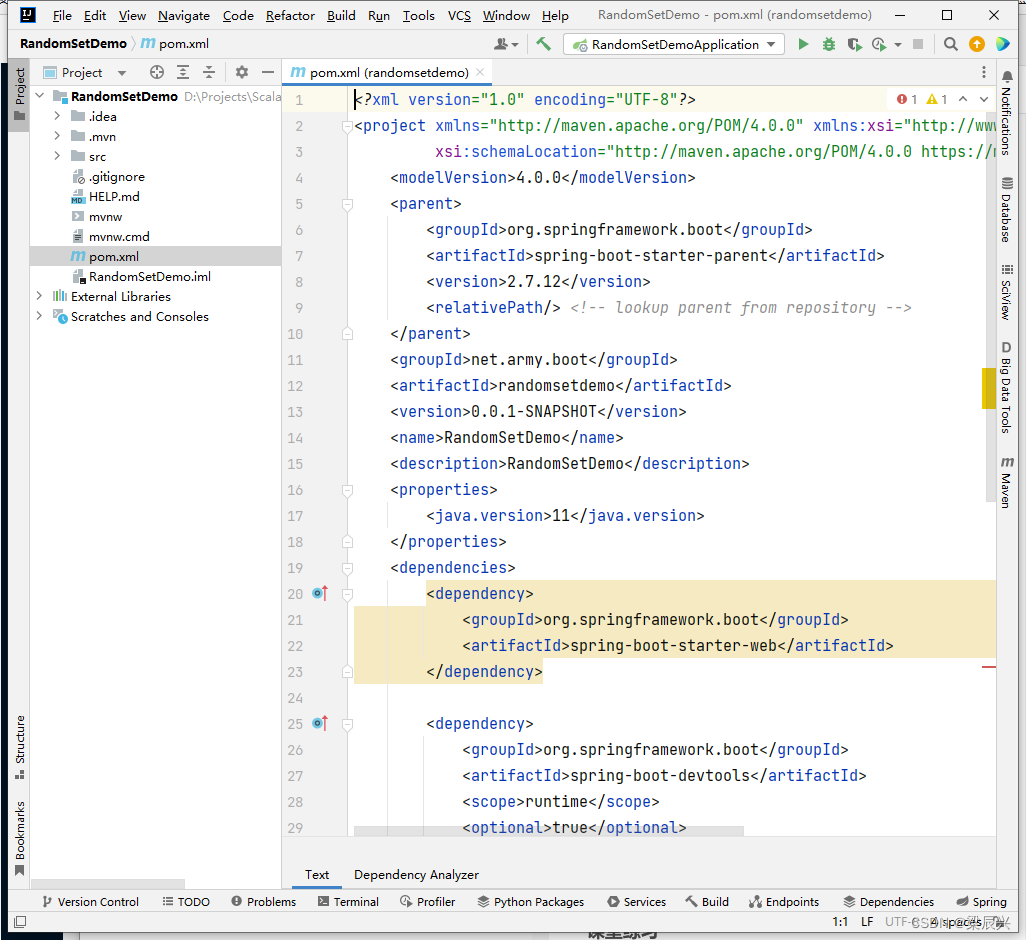Viewport: 1026px width, 940px height.
Task: Click Expand All icon in Project panel
Action: [183, 72]
